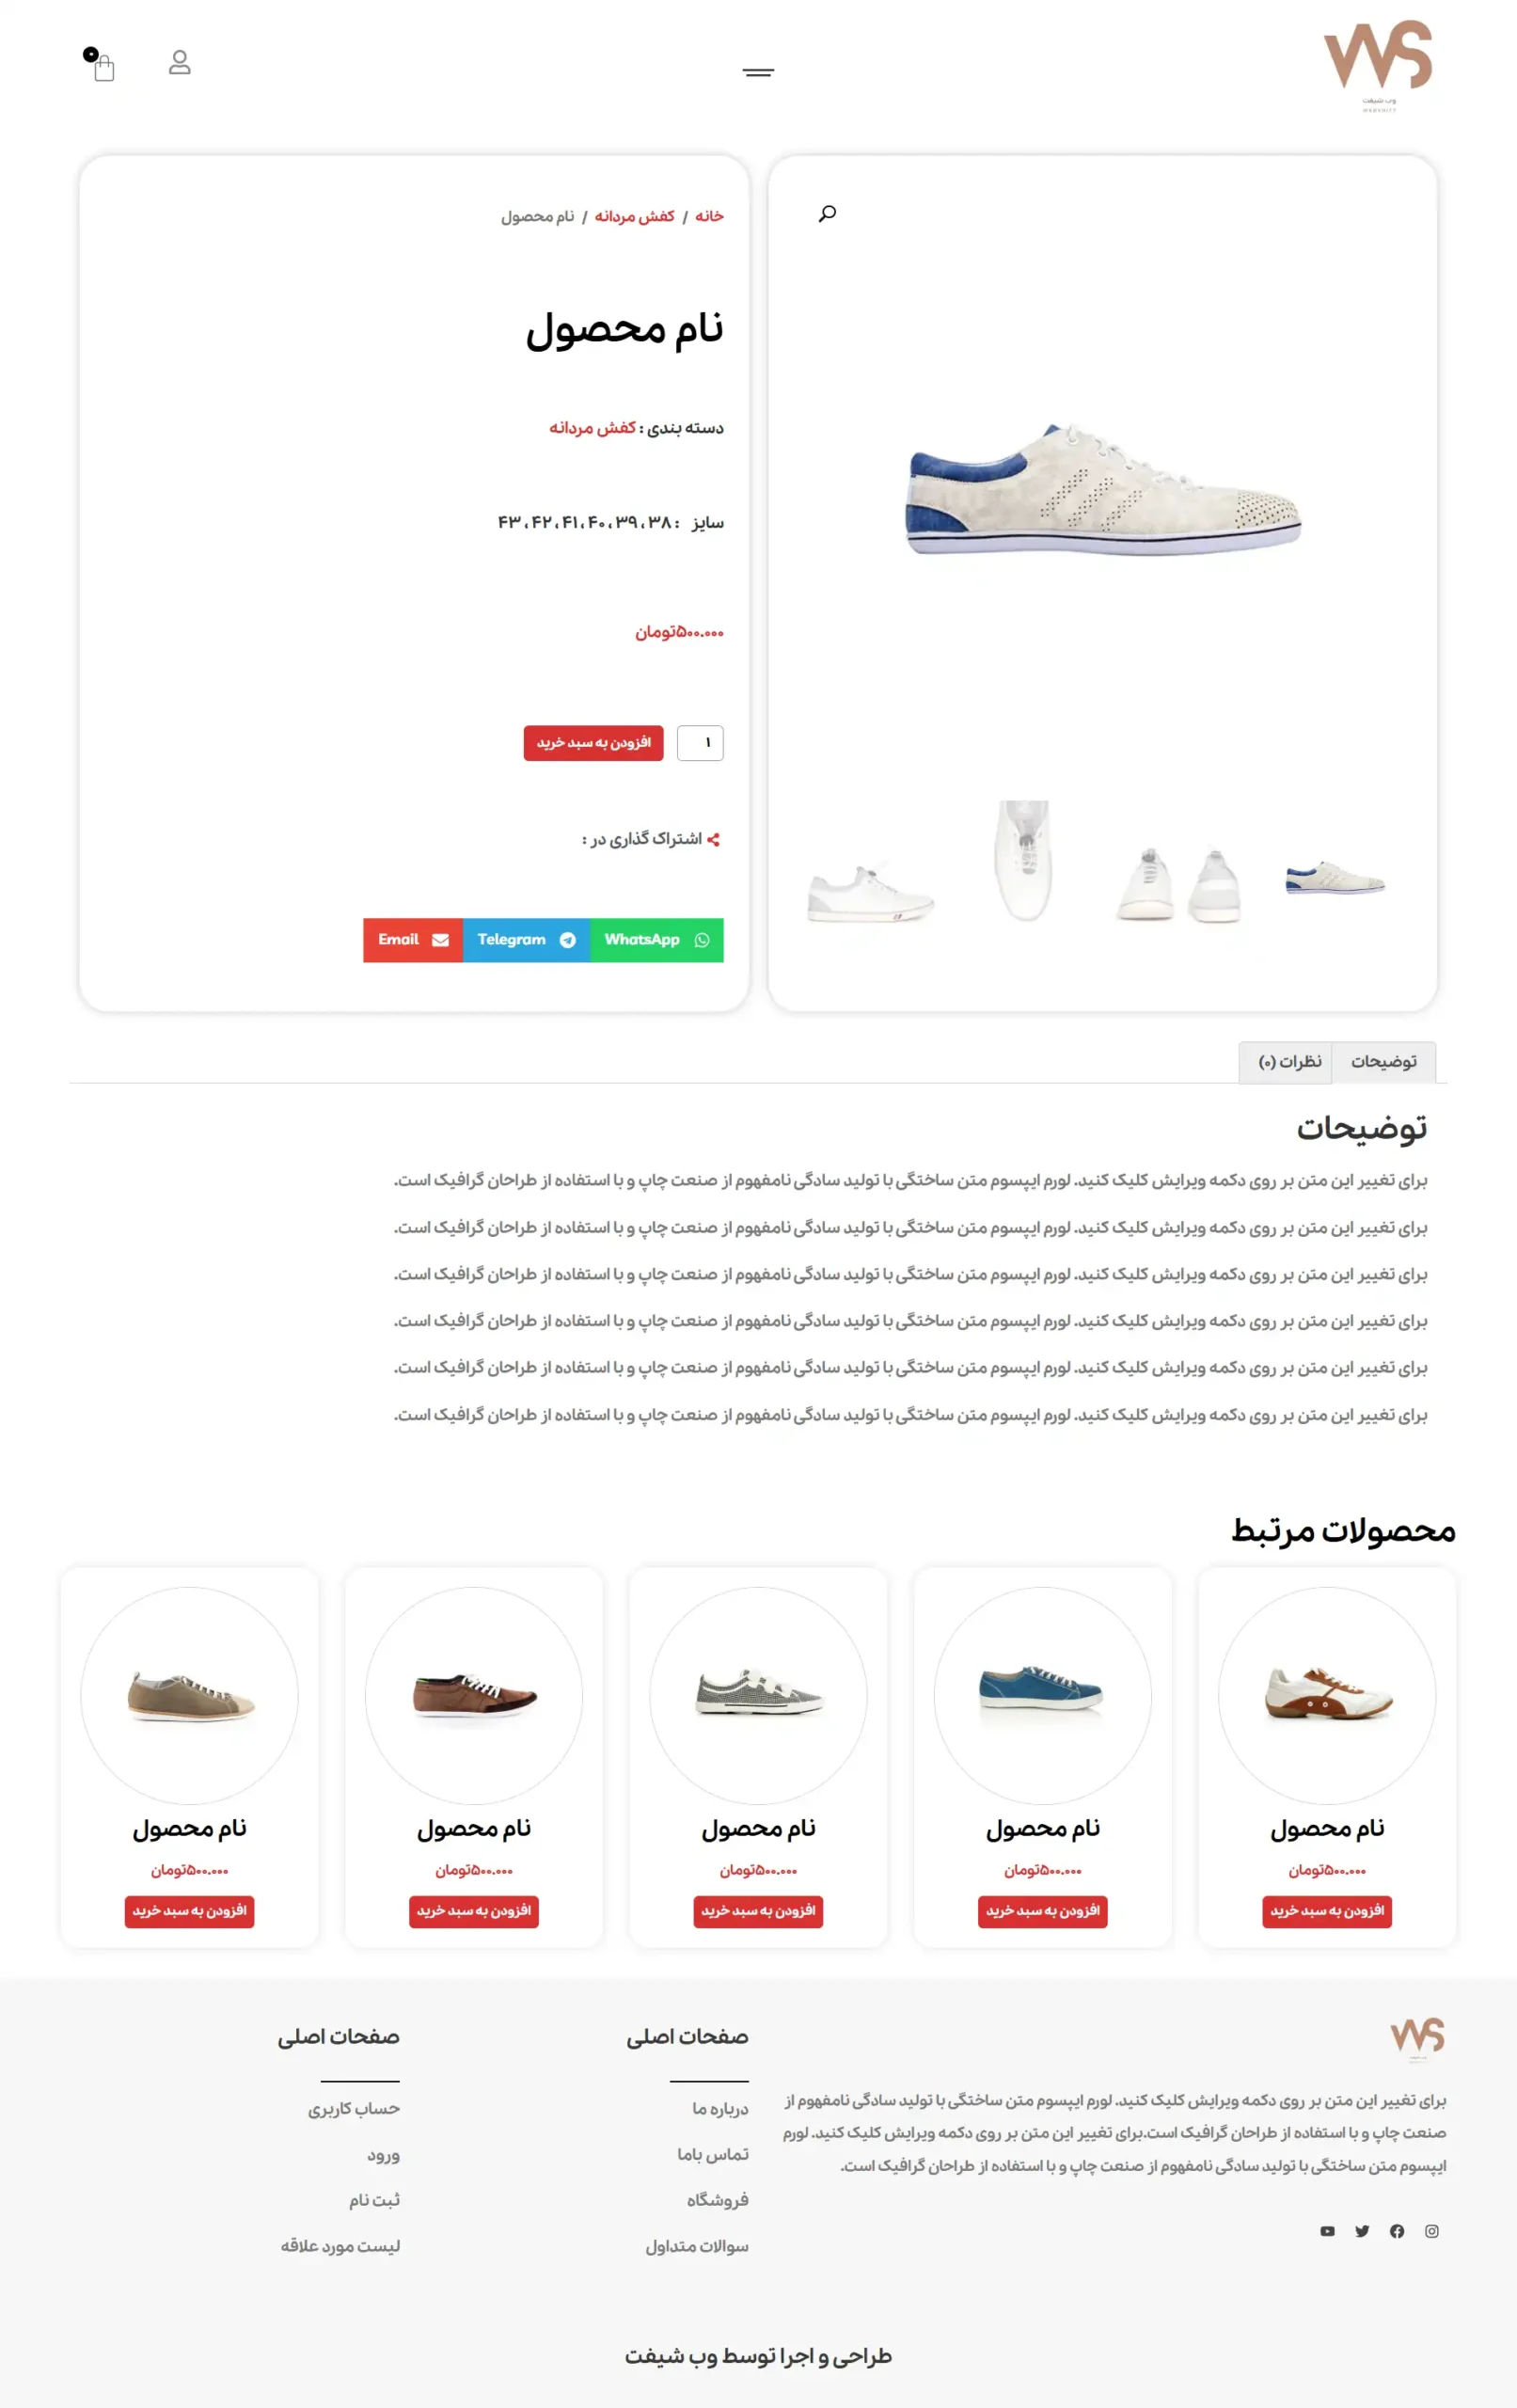Share product via Email button

click(413, 940)
